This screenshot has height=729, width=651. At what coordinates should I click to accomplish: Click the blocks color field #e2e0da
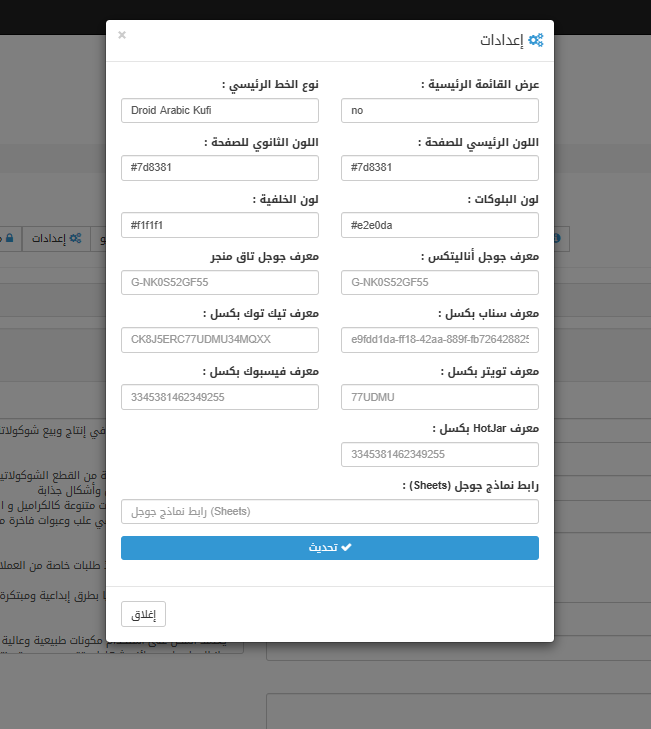coord(439,225)
